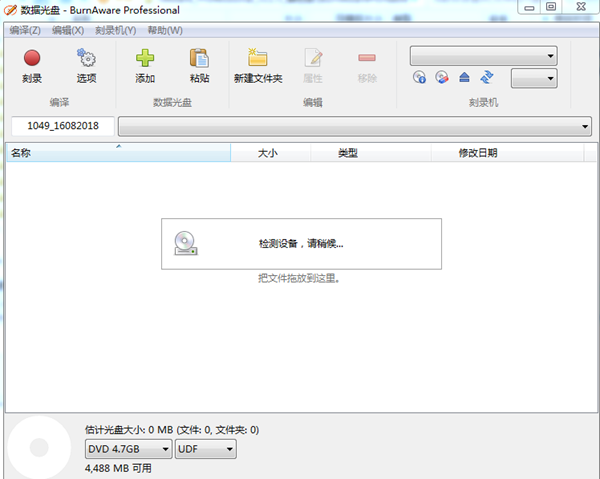Open the 编译(Z) menu

click(x=25, y=30)
